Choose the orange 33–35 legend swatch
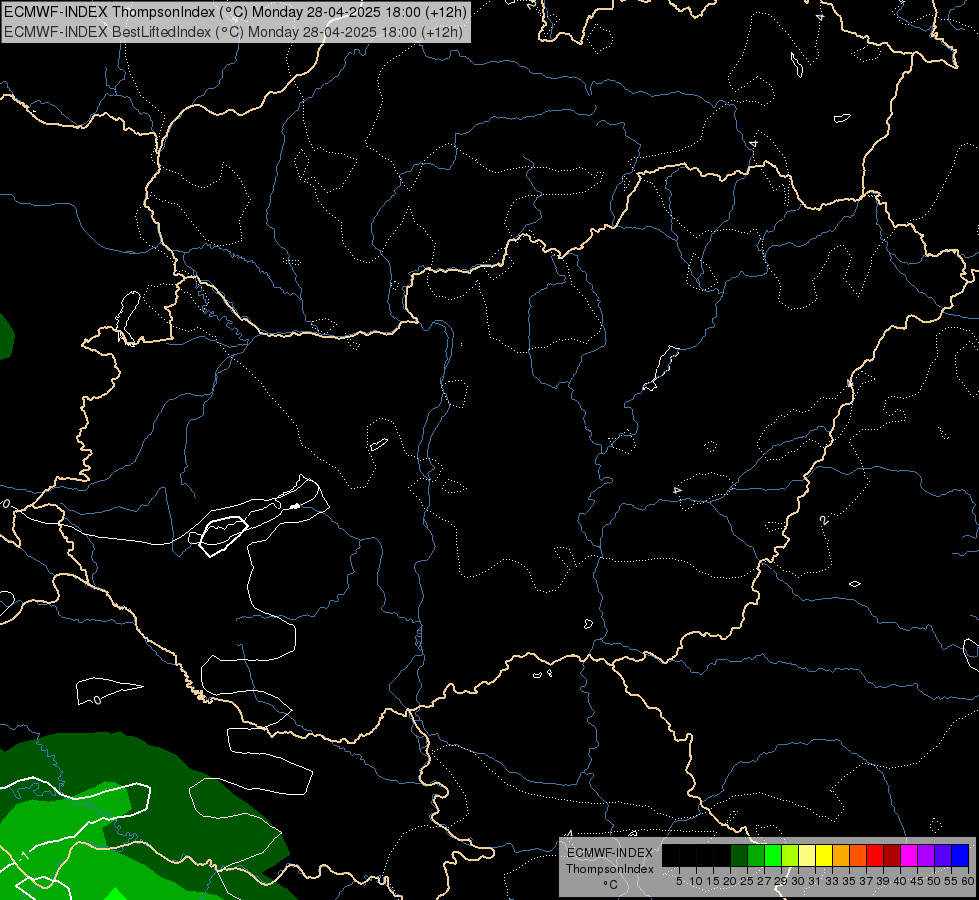 (x=840, y=856)
